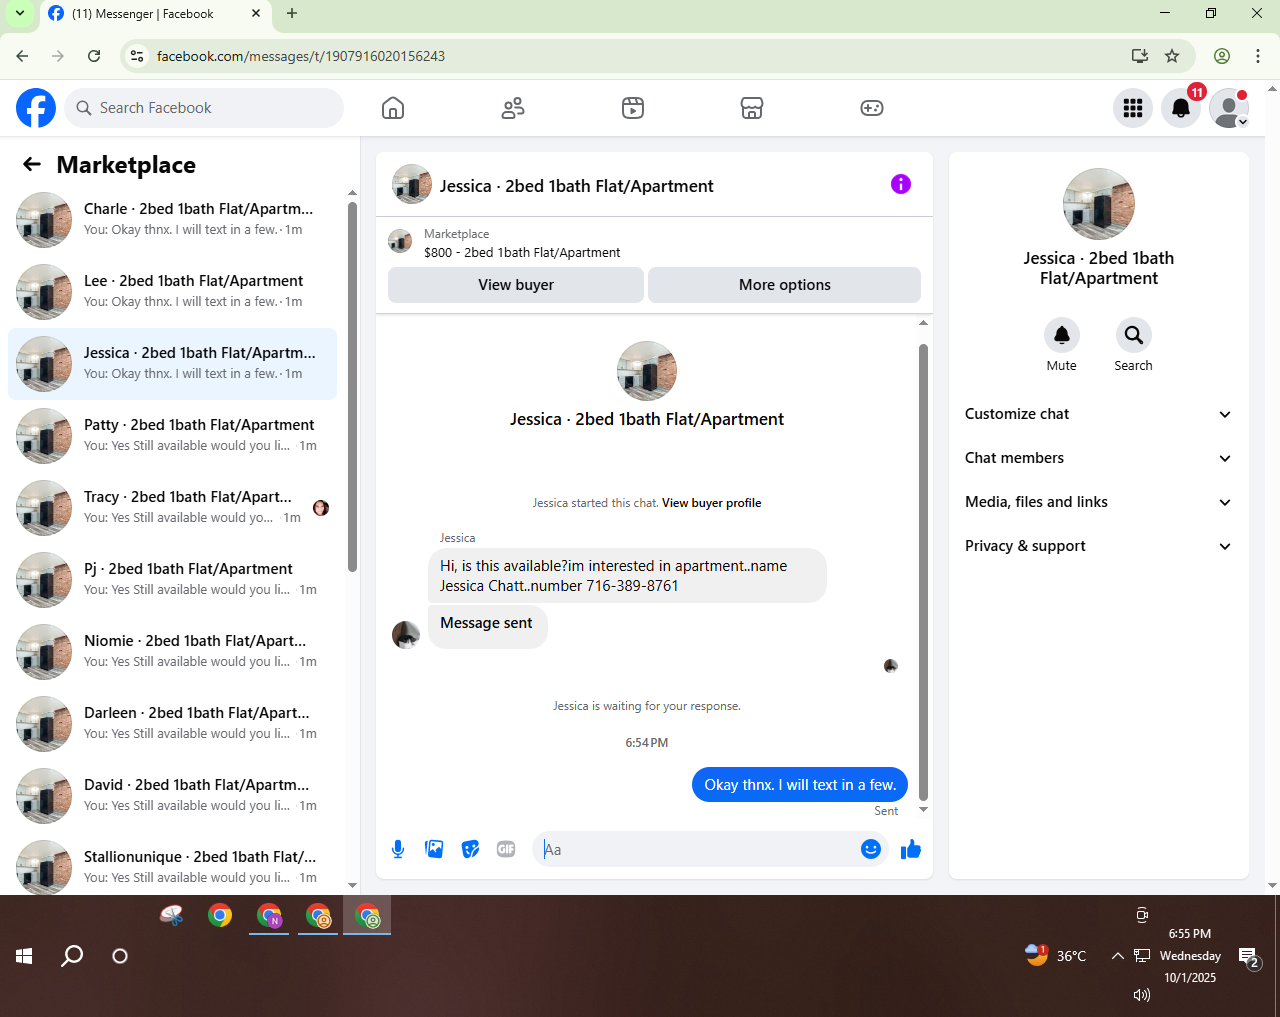Go back using the Marketplace back arrow
Image resolution: width=1280 pixels, height=1017 pixels.
(x=32, y=165)
